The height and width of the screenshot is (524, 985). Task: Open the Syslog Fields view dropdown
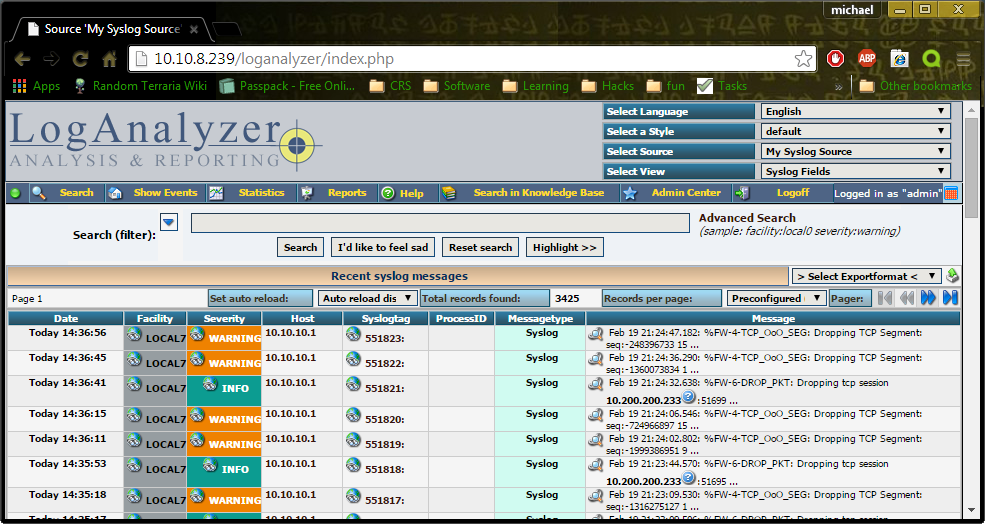point(855,172)
